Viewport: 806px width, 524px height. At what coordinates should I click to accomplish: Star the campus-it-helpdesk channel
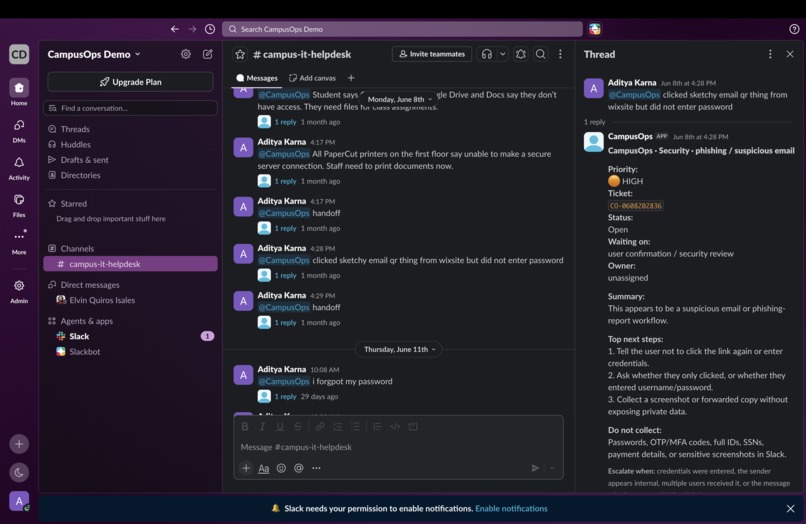pyautogui.click(x=240, y=54)
